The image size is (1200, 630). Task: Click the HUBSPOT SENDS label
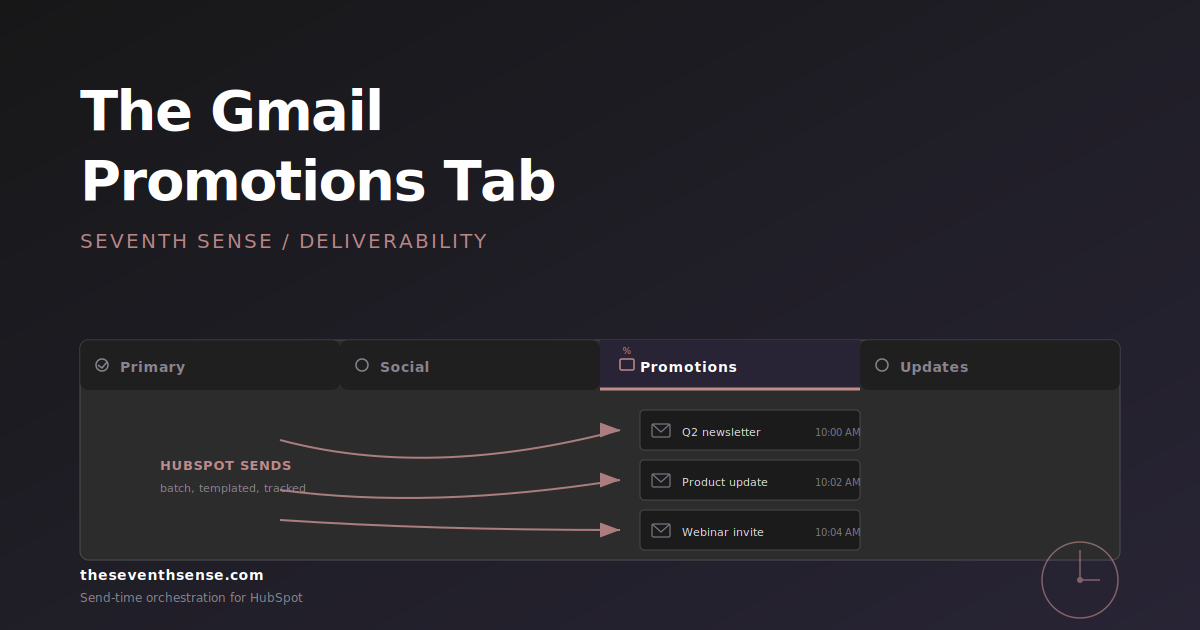[x=226, y=466]
